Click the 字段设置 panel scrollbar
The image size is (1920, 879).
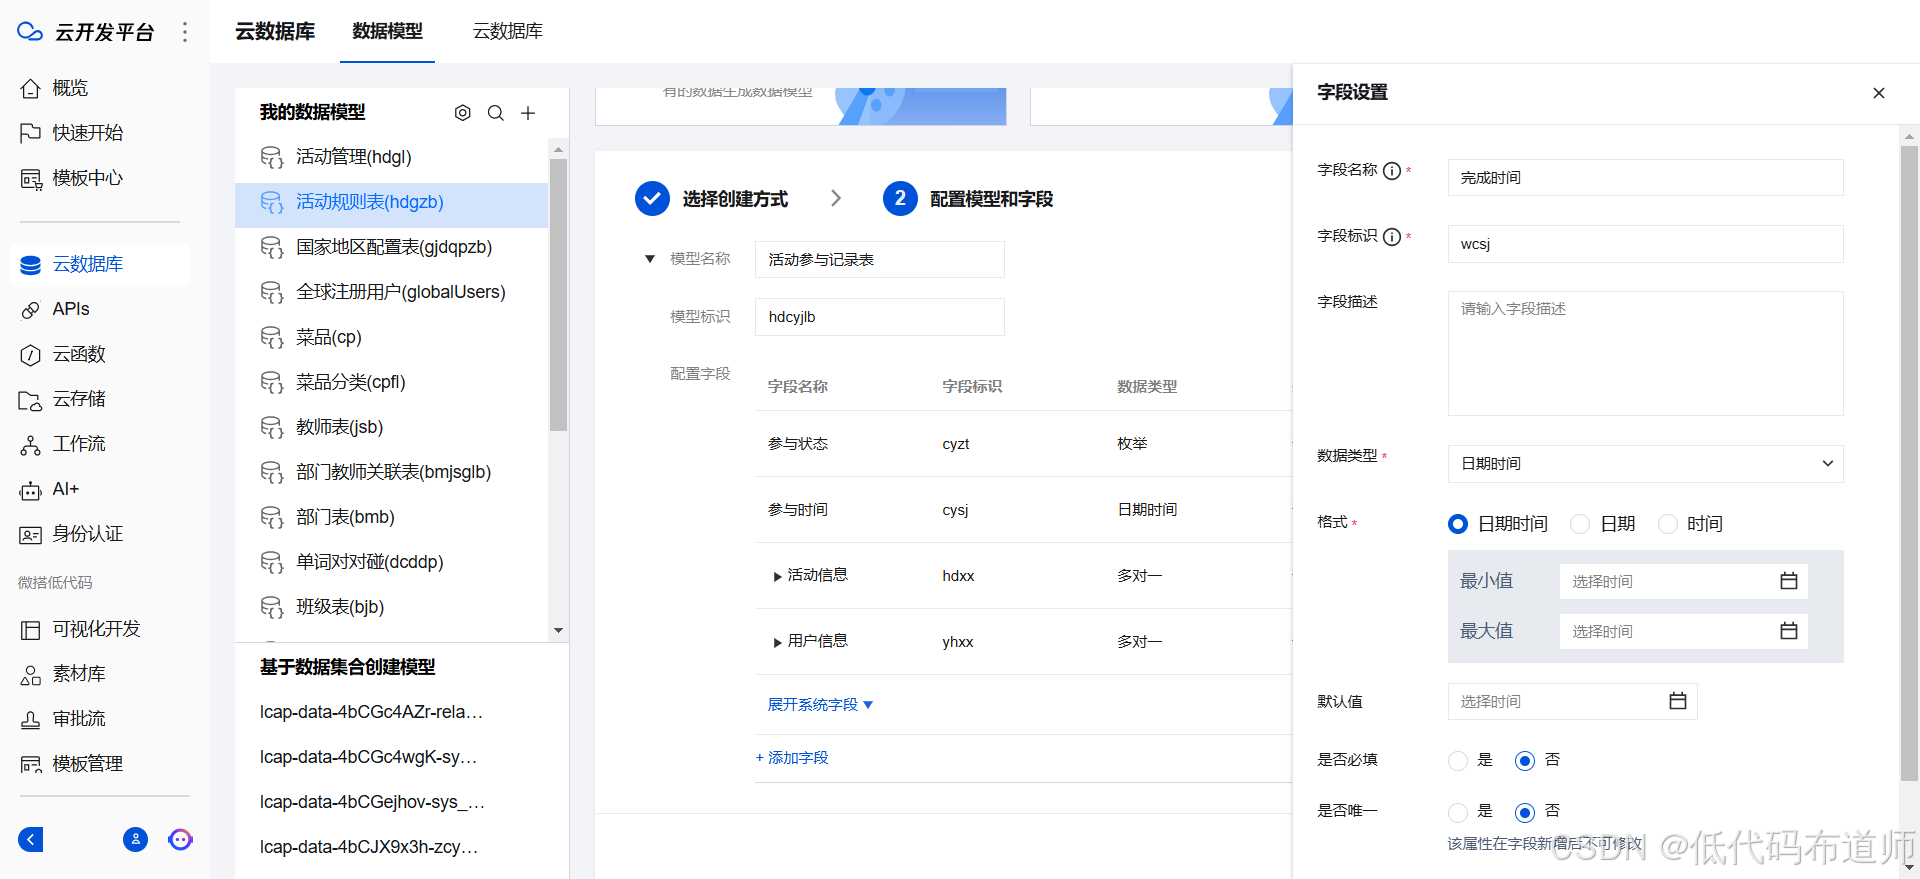[1909, 462]
